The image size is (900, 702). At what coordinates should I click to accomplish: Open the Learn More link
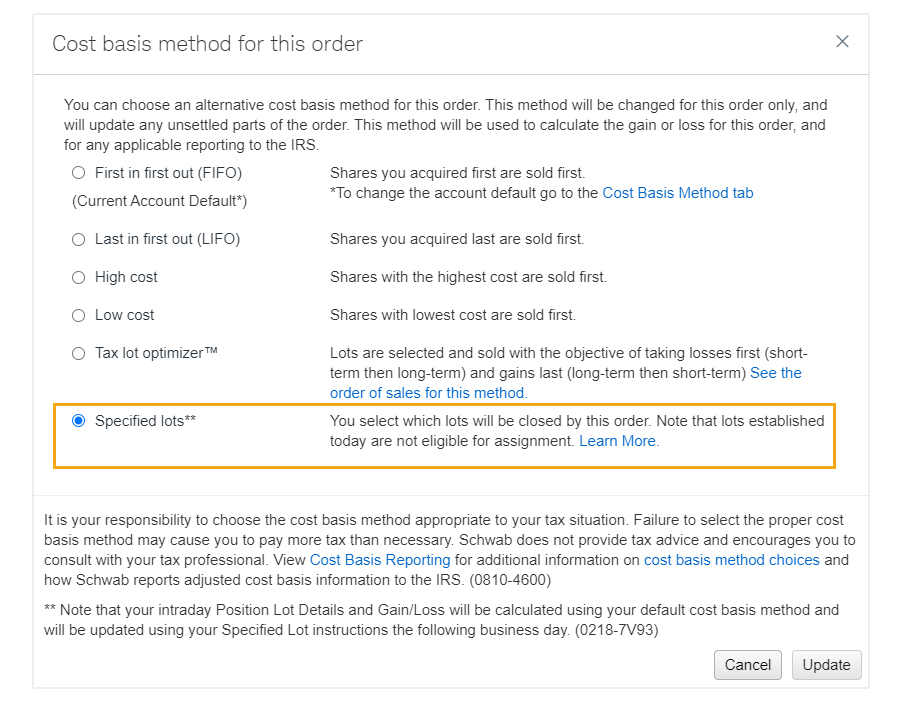pos(617,441)
